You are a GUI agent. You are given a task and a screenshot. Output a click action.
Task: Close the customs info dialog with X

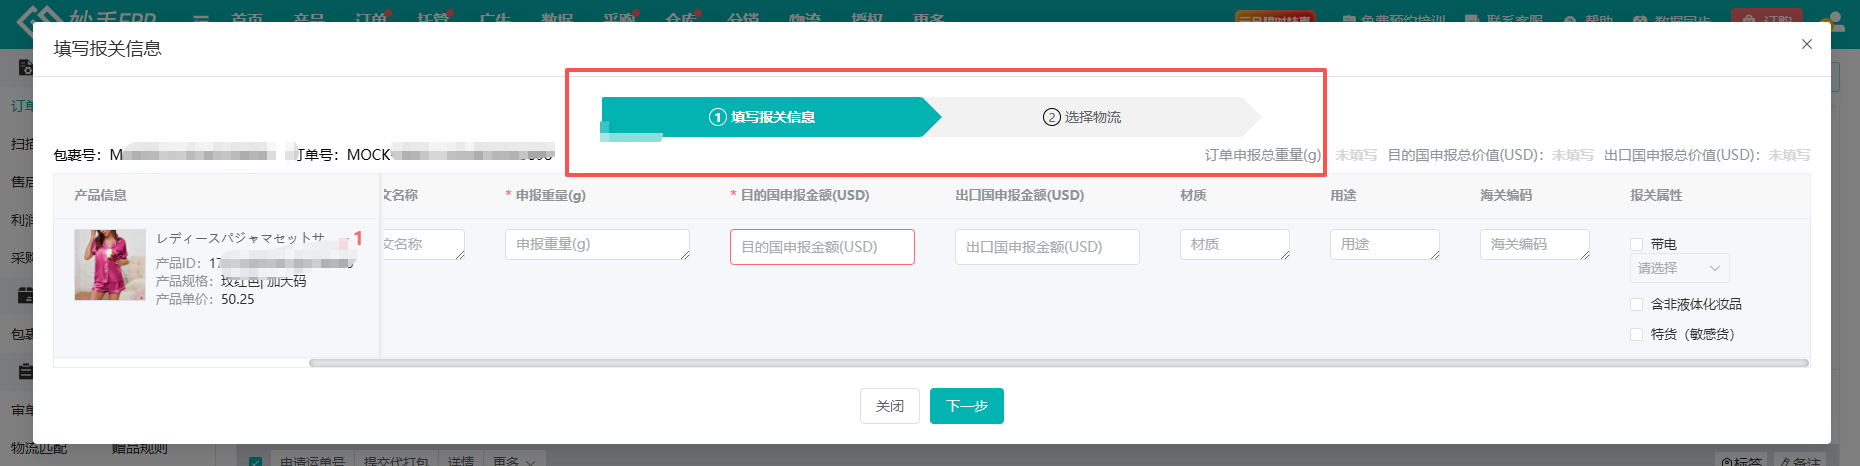pyautogui.click(x=1806, y=44)
